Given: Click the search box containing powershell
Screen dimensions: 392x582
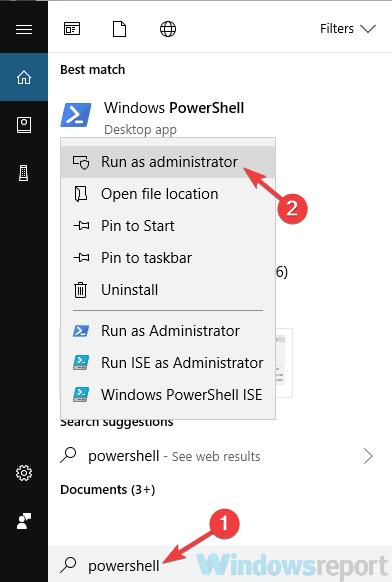Looking at the screenshot, I should point(220,565).
